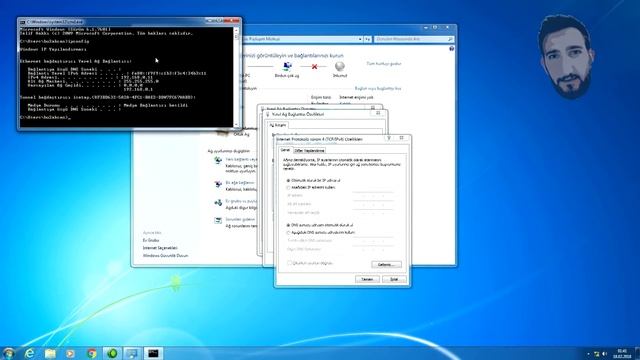Screen dimensions: 640x360
Task: Open set up new connection link
Action: (x=241, y=159)
